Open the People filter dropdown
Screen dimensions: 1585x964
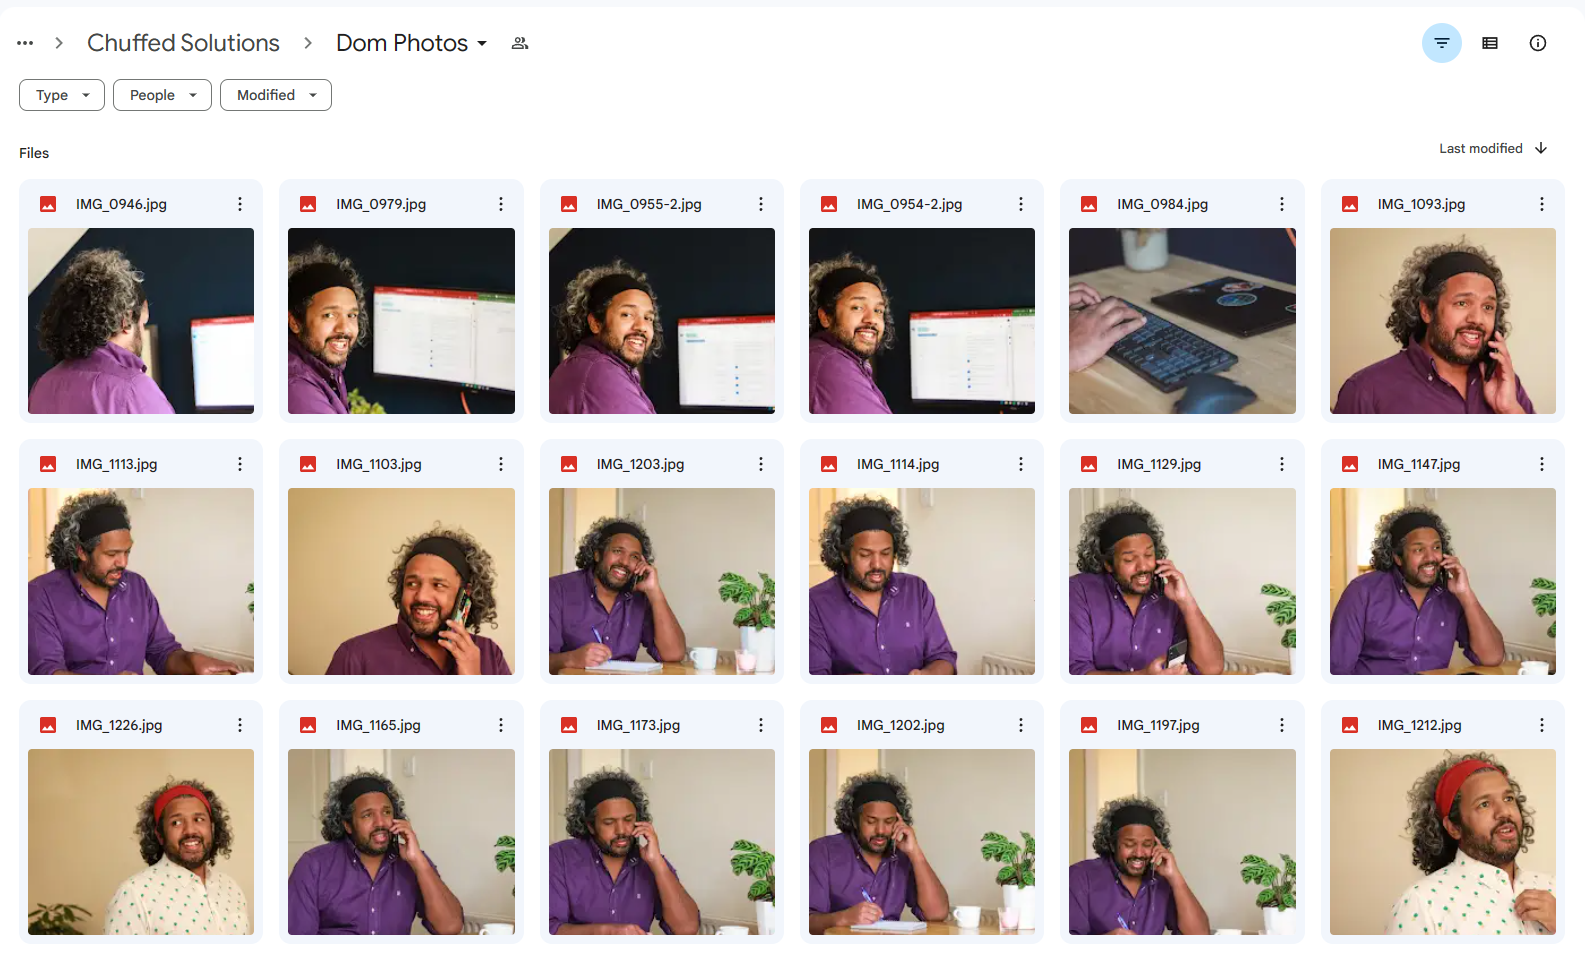162,95
